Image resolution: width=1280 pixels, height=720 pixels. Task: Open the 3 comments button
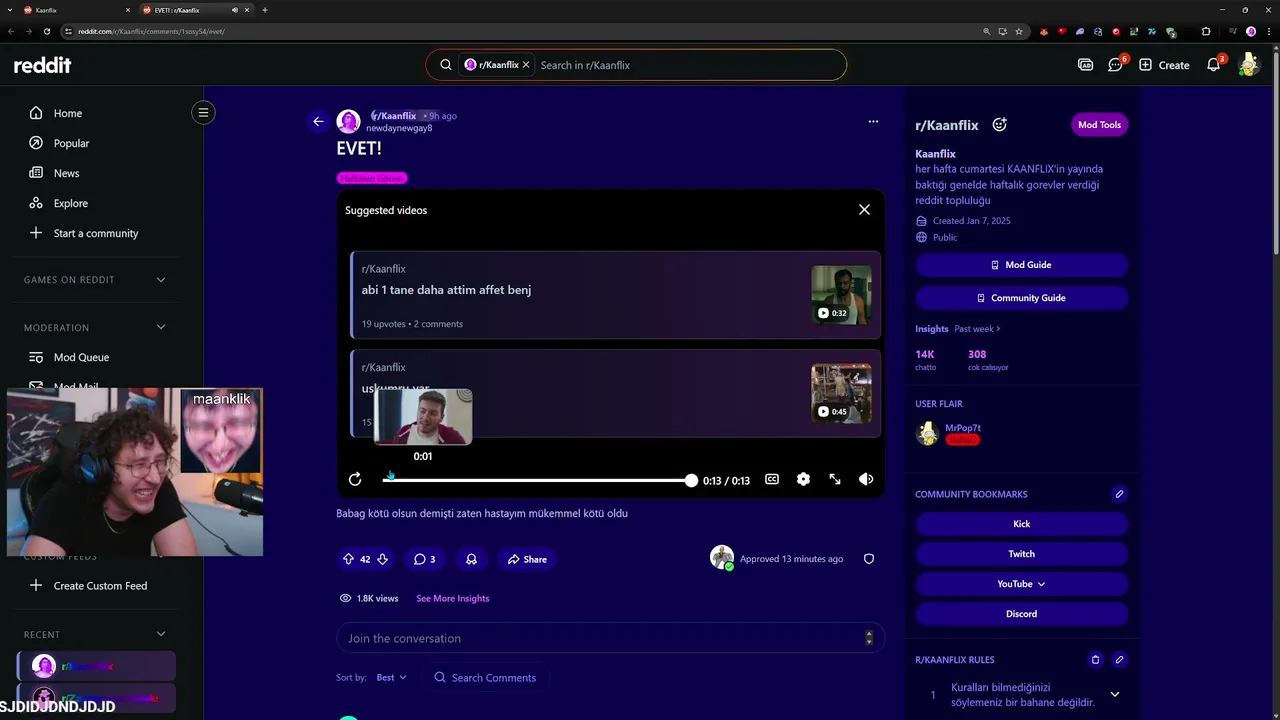click(424, 559)
